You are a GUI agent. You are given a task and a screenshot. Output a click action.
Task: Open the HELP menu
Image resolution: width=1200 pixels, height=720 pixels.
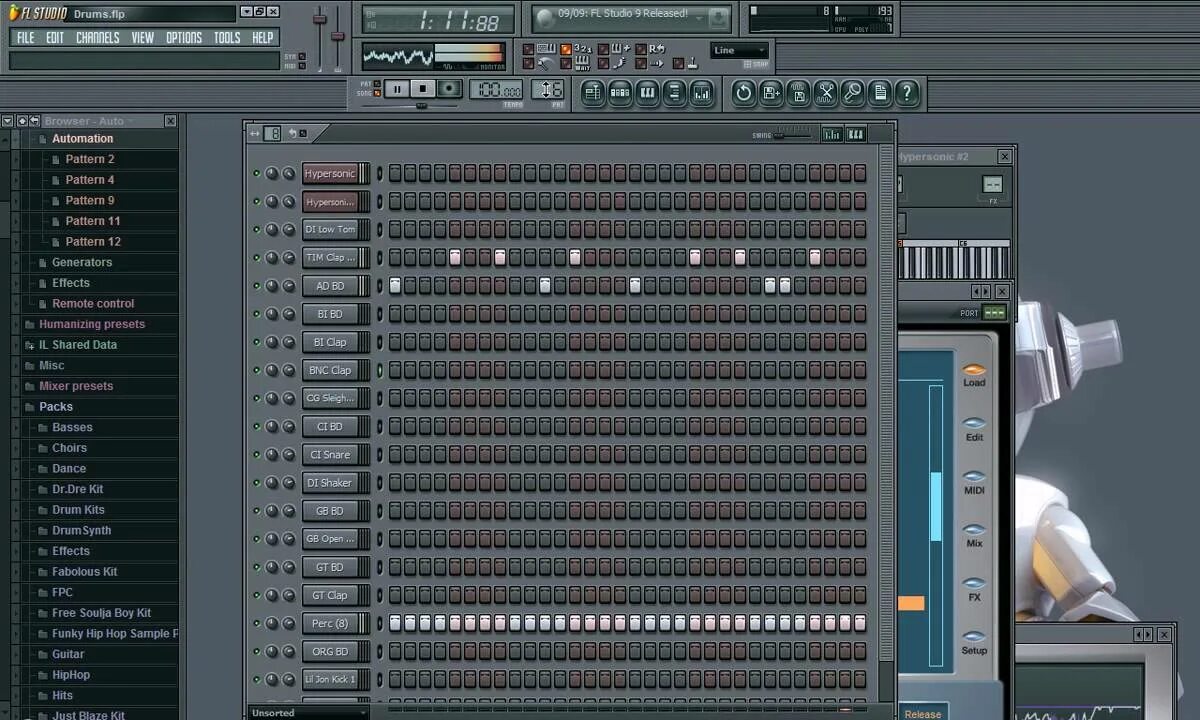(262, 38)
